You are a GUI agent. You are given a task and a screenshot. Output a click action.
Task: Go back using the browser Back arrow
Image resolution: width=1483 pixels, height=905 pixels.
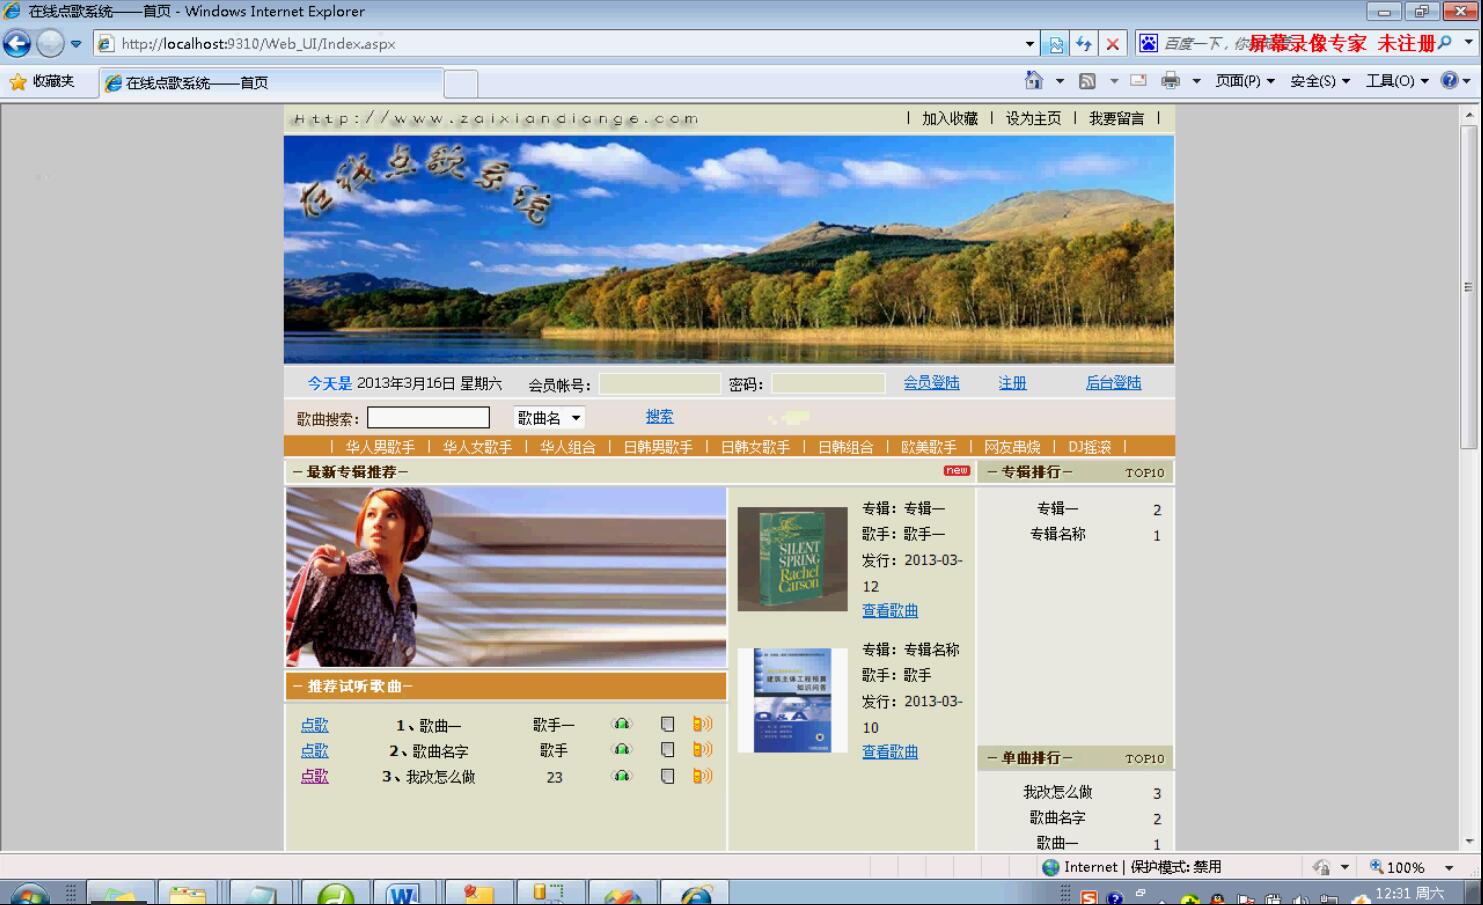click(17, 43)
